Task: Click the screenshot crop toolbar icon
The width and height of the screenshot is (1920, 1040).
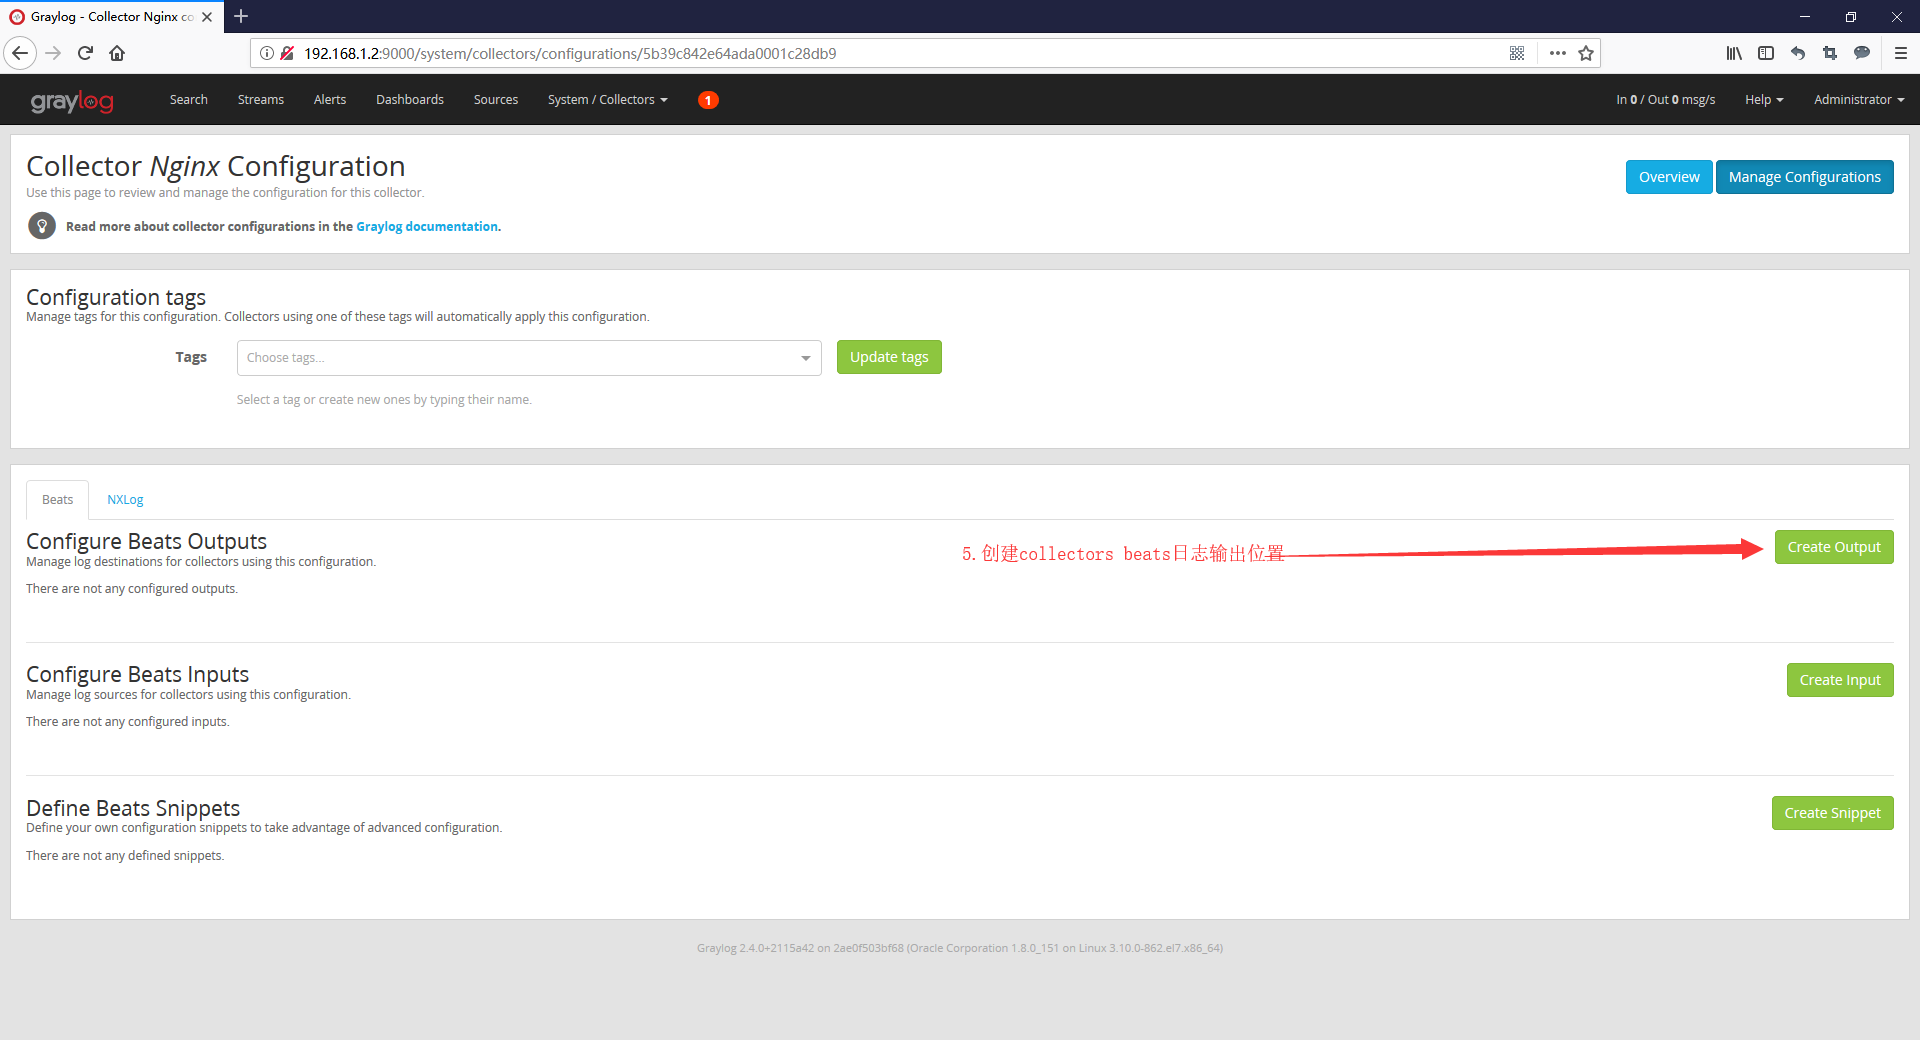Action: click(1830, 53)
